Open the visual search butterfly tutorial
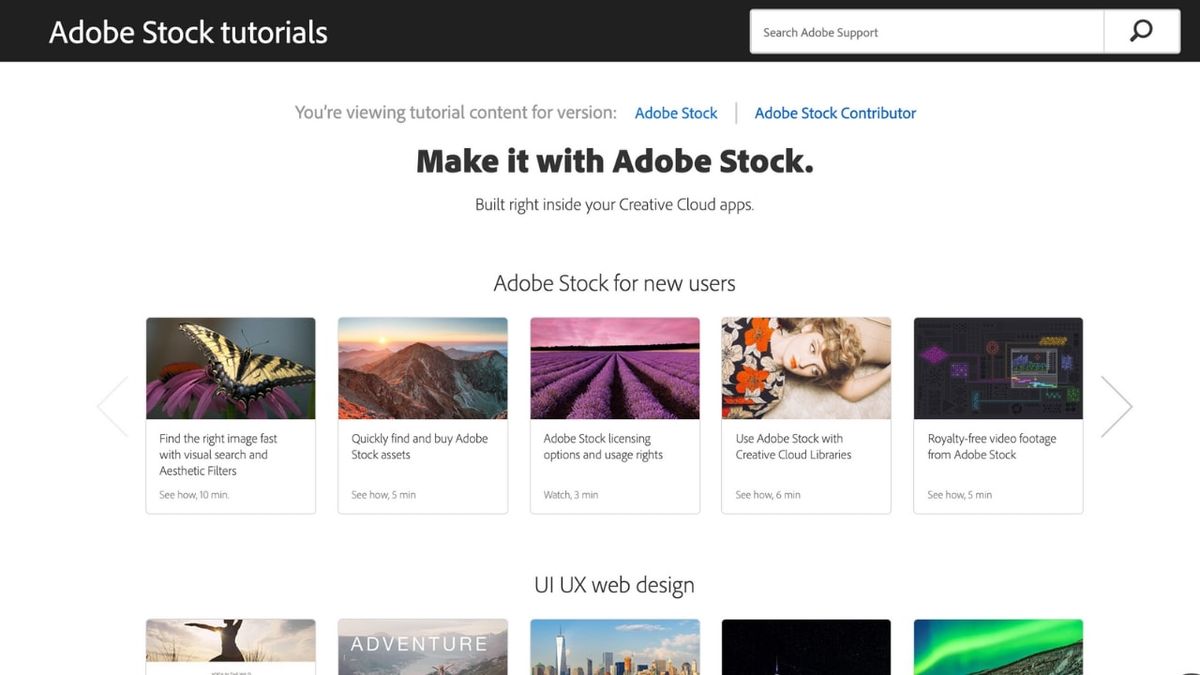The width and height of the screenshot is (1200, 675). pos(230,368)
